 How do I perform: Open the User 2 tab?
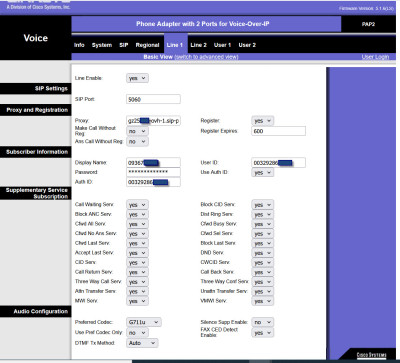(247, 45)
